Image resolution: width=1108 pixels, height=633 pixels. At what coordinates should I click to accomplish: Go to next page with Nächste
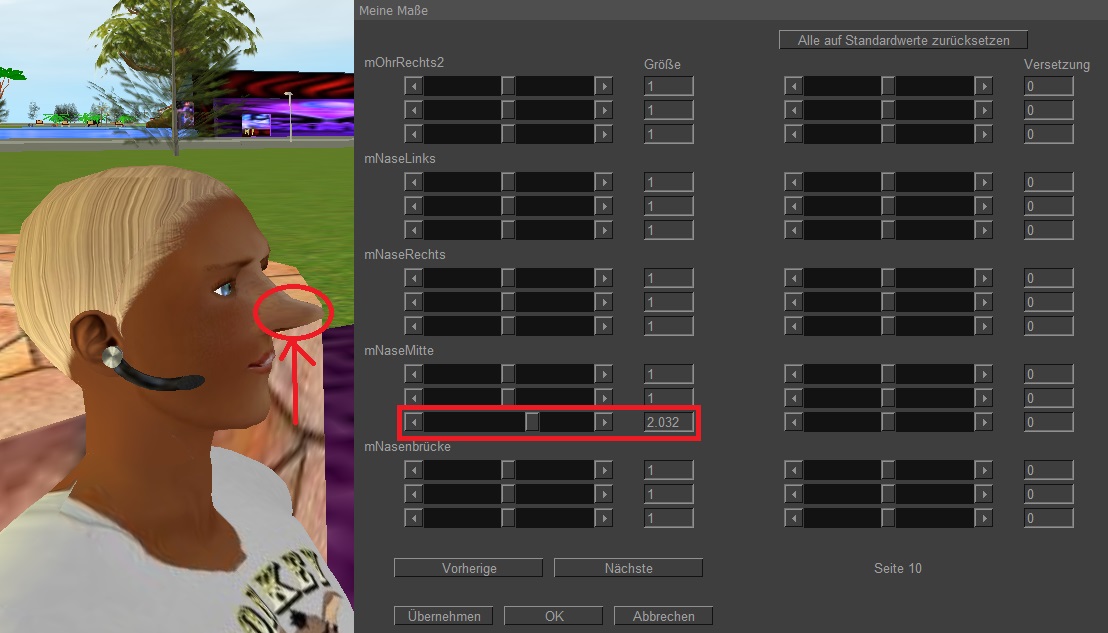[628, 568]
